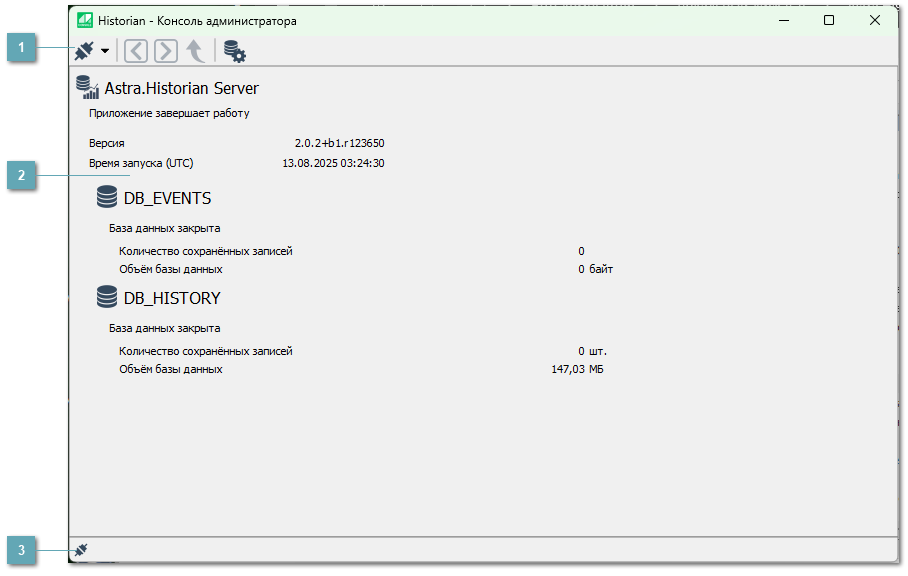The image size is (908, 576).
Task: Click the version value 2.0.2+b1.r123650
Action: pos(338,143)
